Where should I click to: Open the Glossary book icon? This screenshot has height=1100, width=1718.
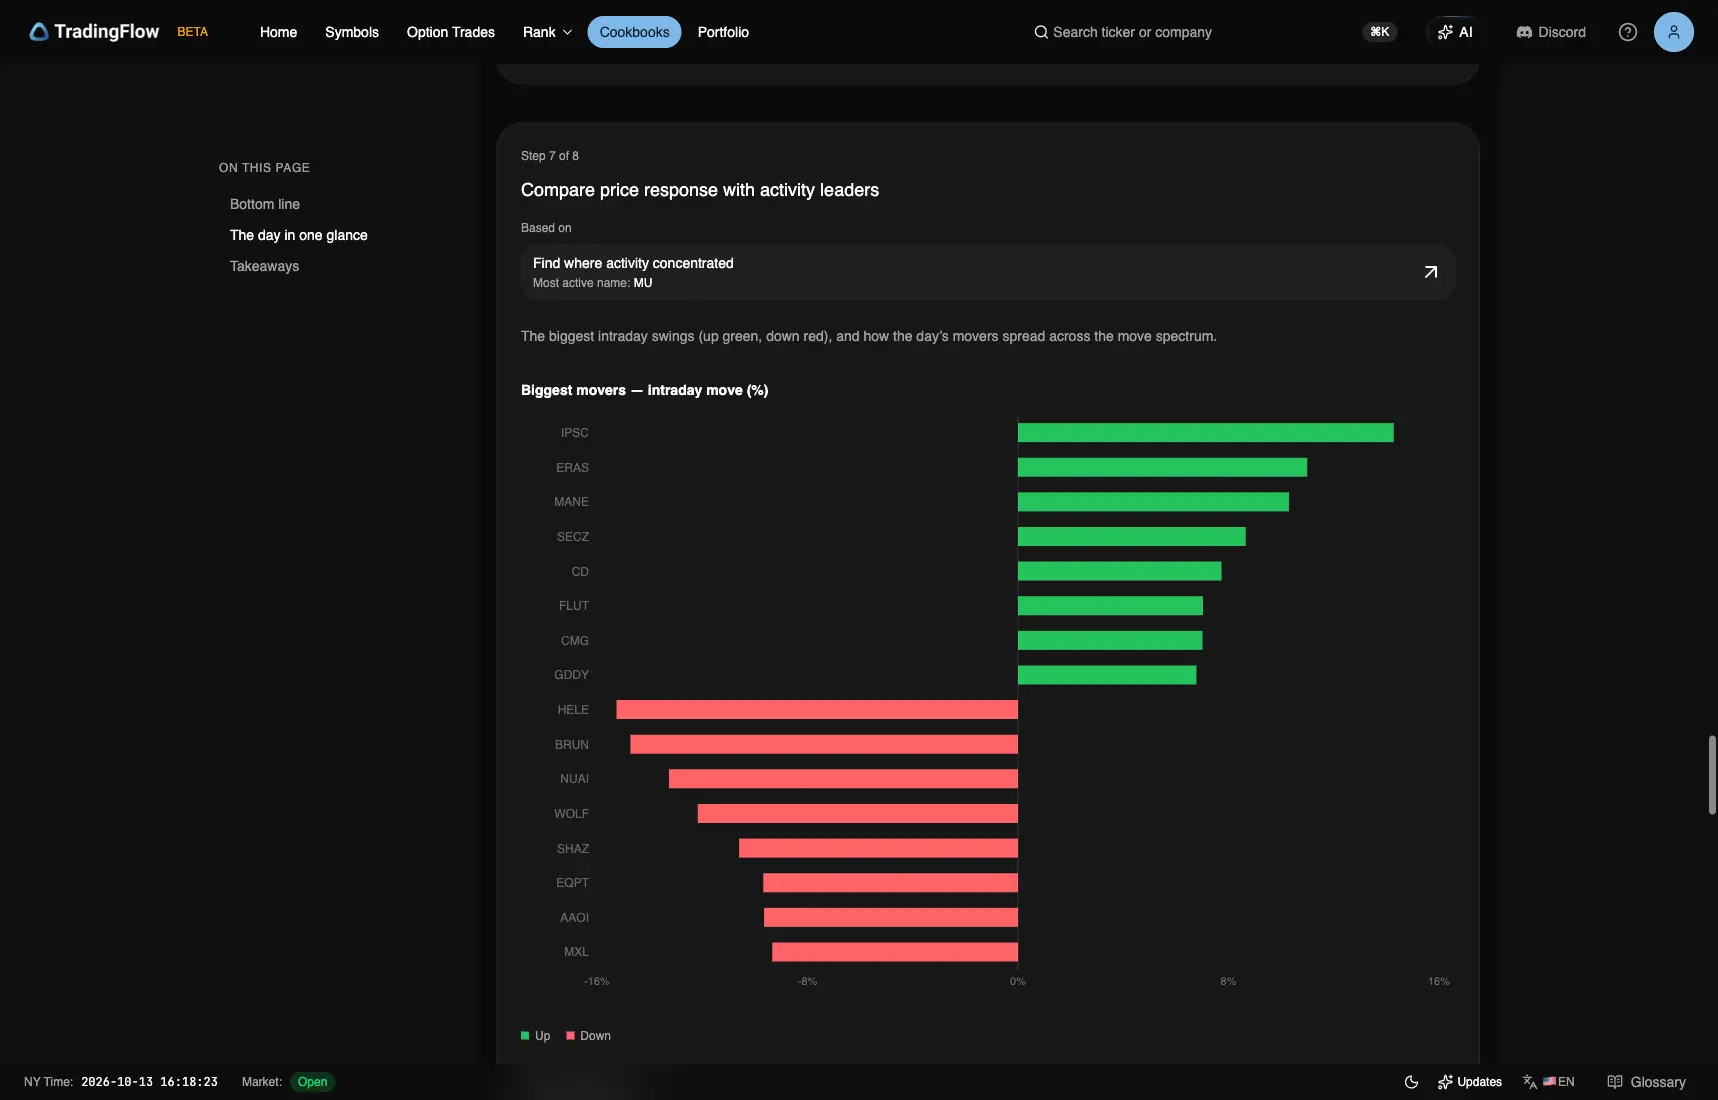pyautogui.click(x=1615, y=1082)
